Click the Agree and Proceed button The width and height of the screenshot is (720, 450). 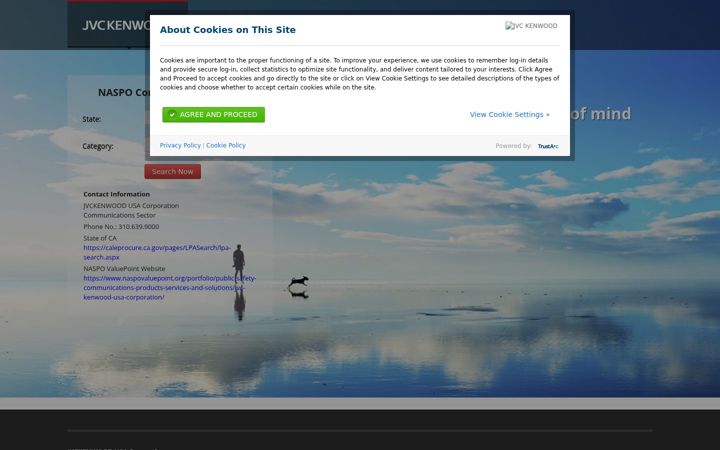[x=214, y=115]
